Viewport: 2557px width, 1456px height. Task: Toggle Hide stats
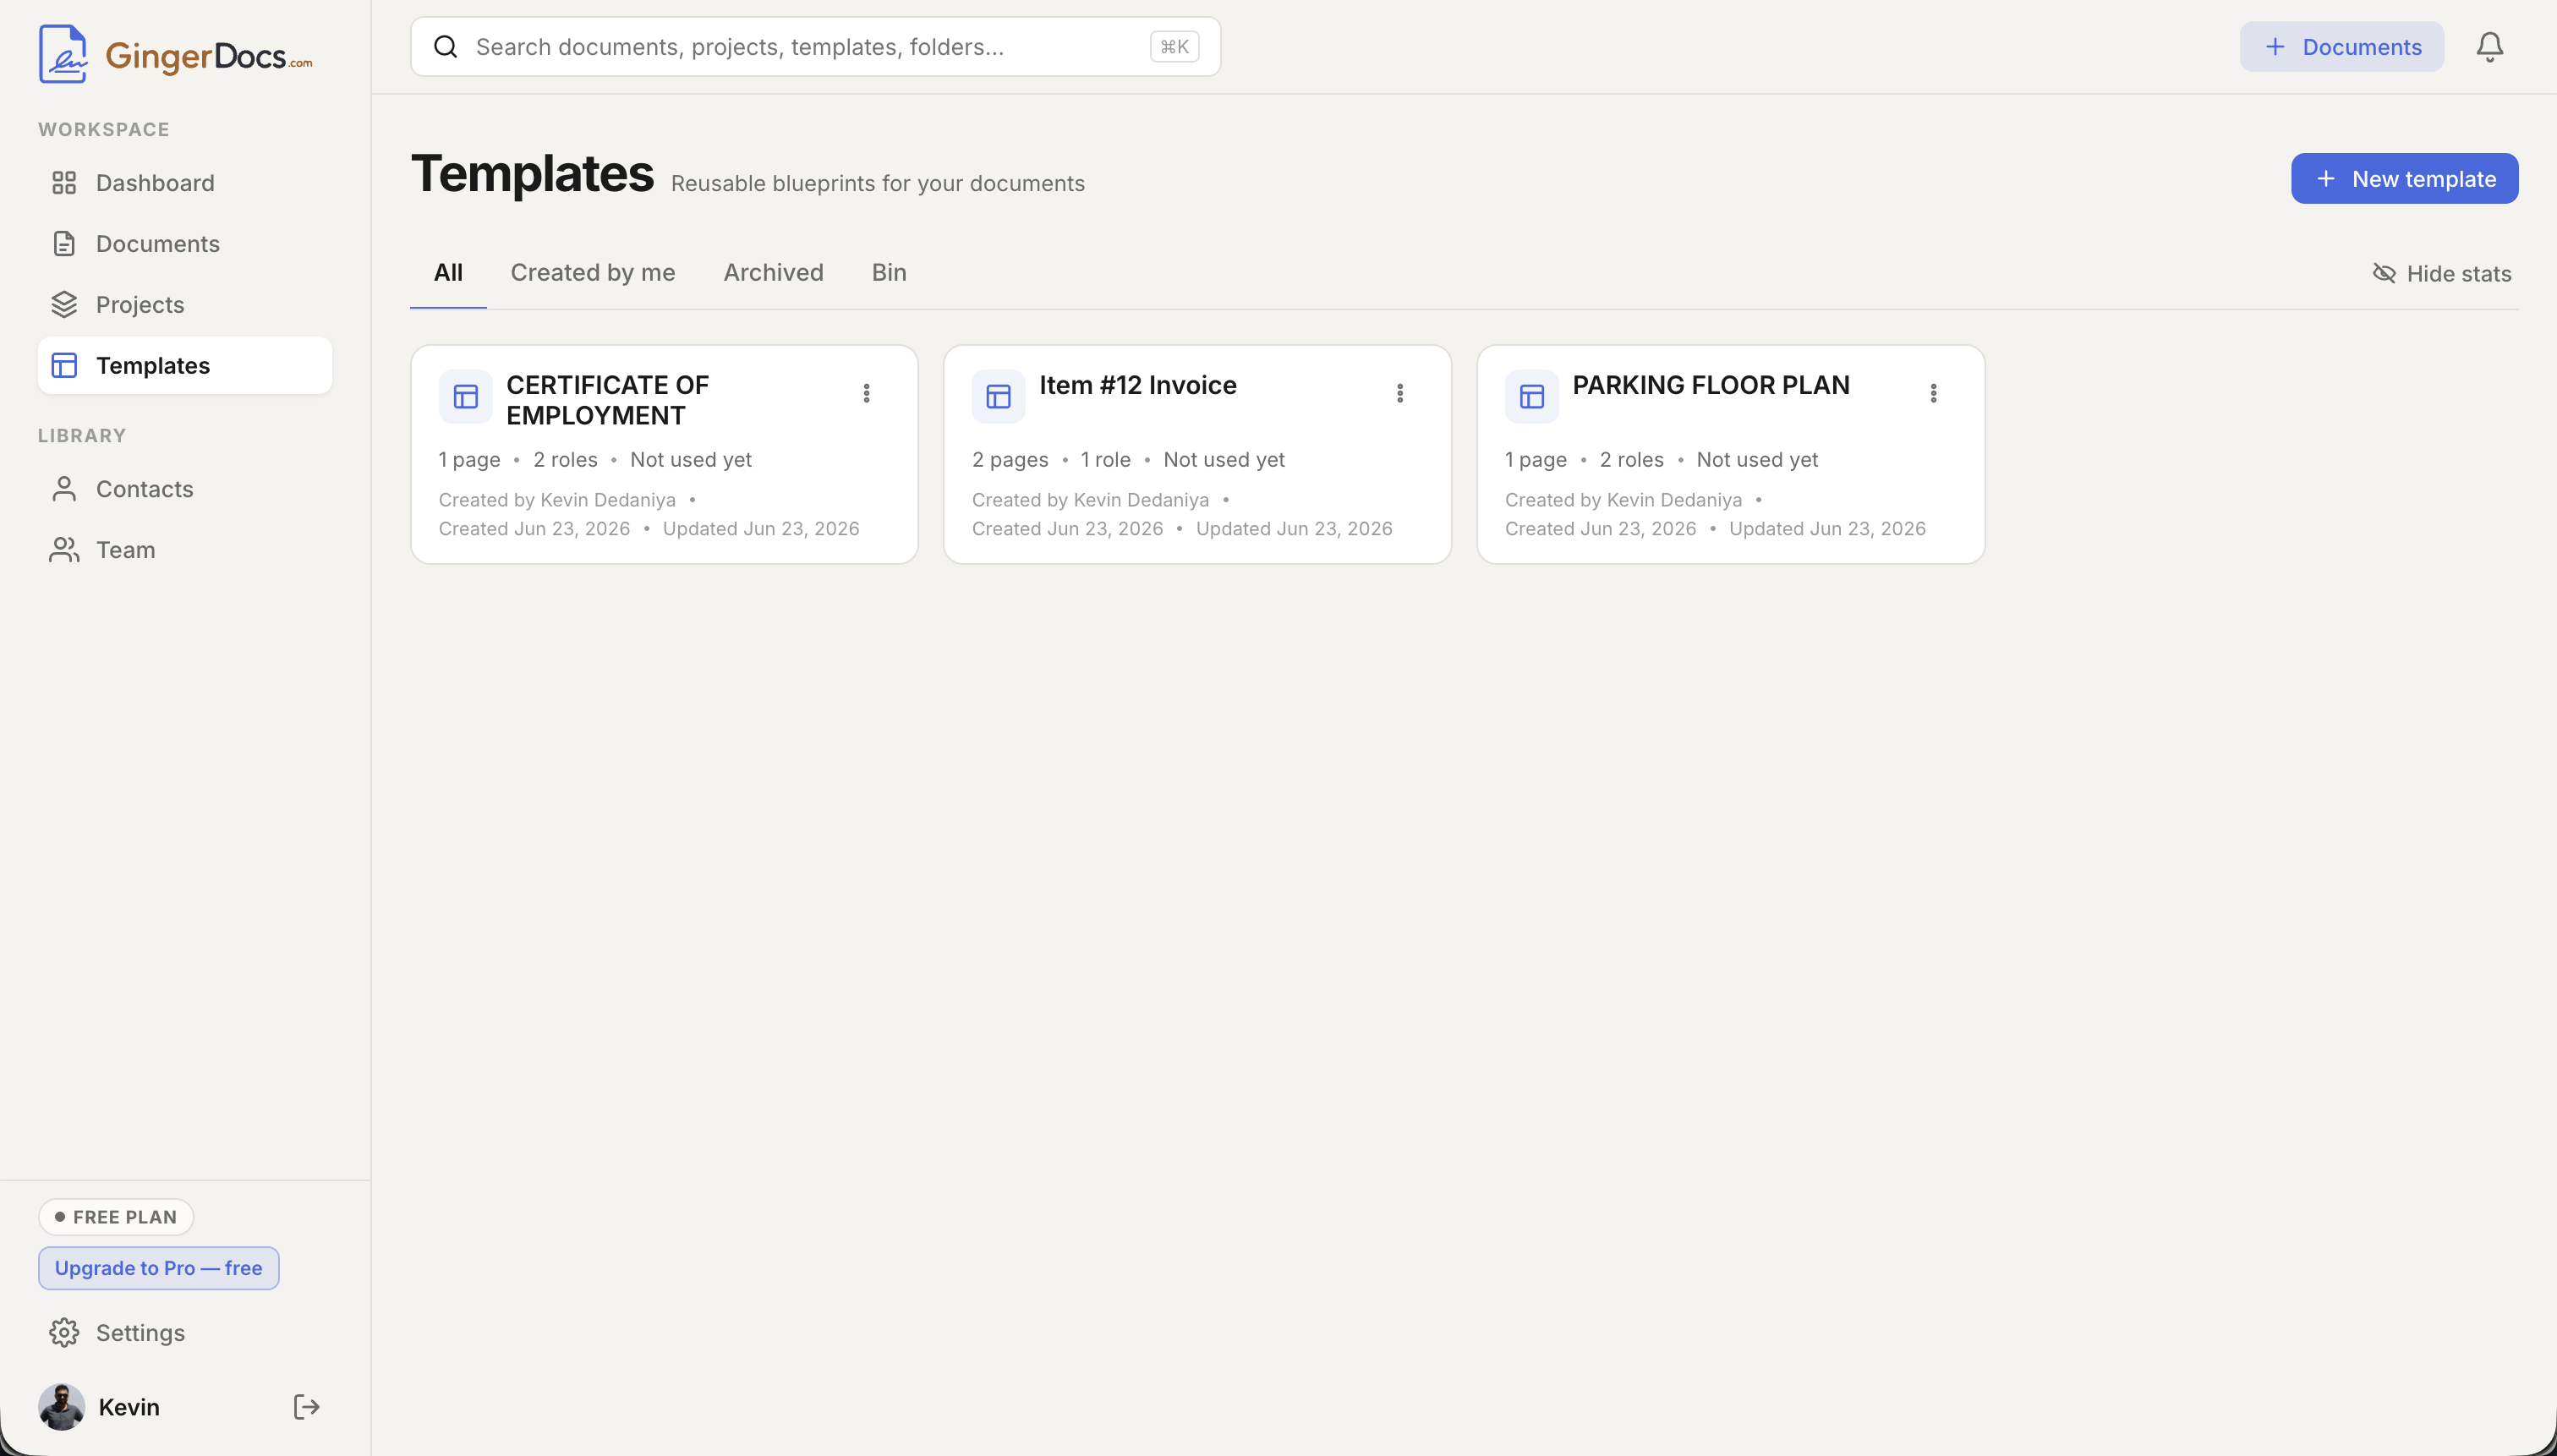2442,274
